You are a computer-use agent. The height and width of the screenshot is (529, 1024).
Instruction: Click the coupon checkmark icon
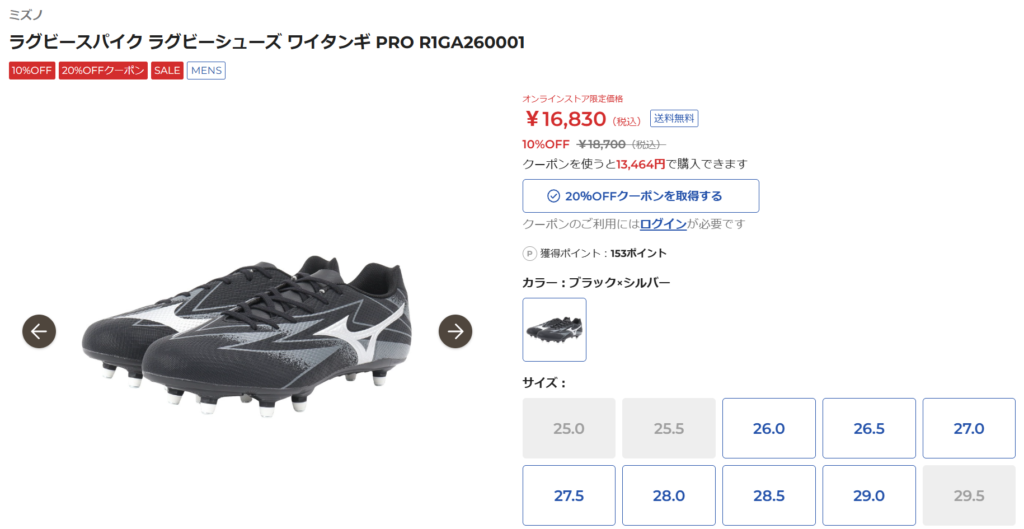click(553, 196)
